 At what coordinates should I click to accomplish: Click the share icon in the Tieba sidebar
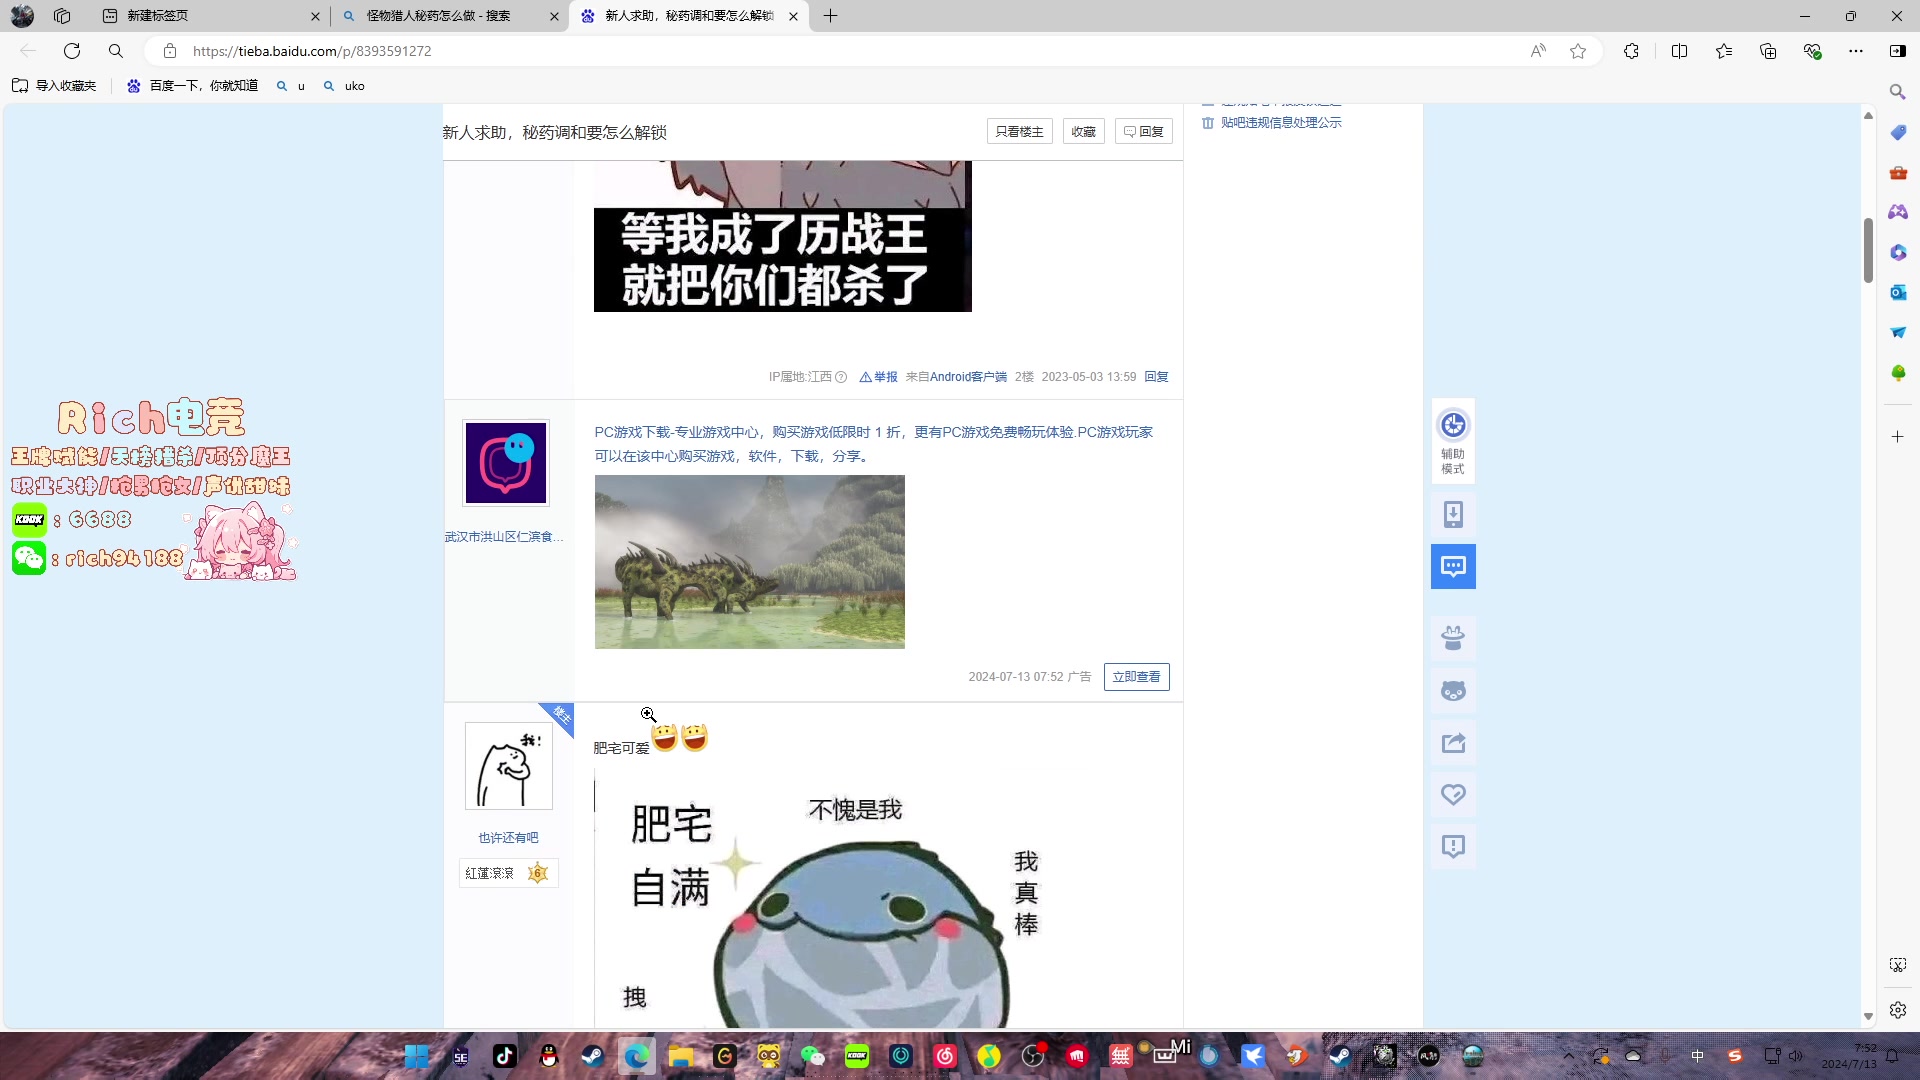pyautogui.click(x=1453, y=742)
